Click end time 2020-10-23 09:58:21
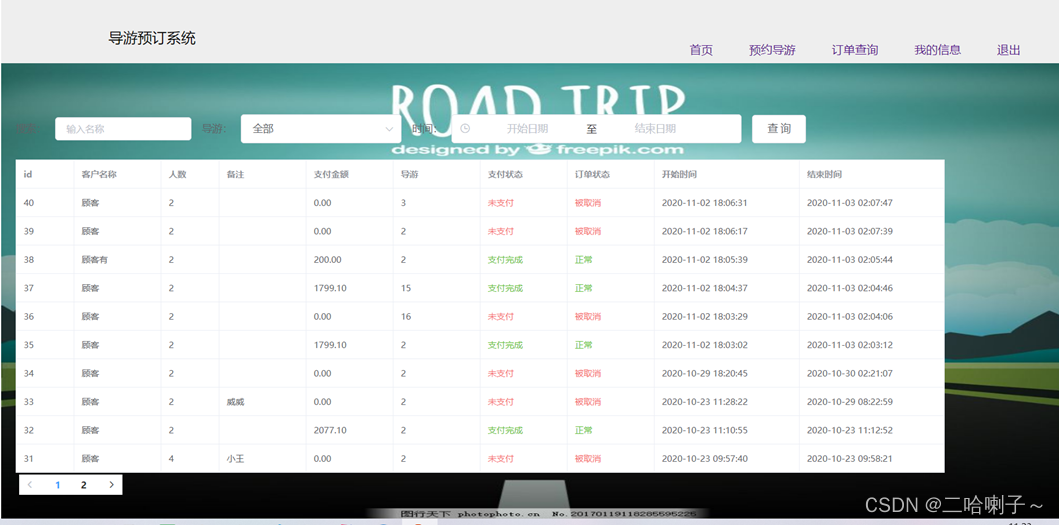The height and width of the screenshot is (525, 1059). click(850, 458)
